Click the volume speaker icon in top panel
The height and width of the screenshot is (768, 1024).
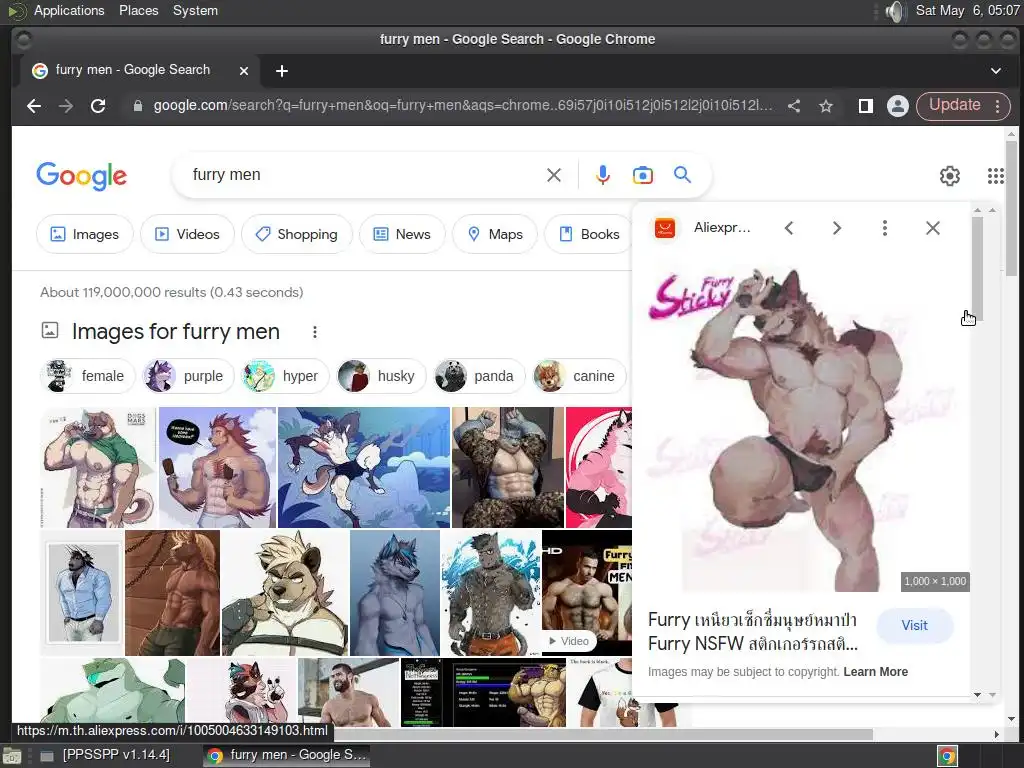pos(895,11)
